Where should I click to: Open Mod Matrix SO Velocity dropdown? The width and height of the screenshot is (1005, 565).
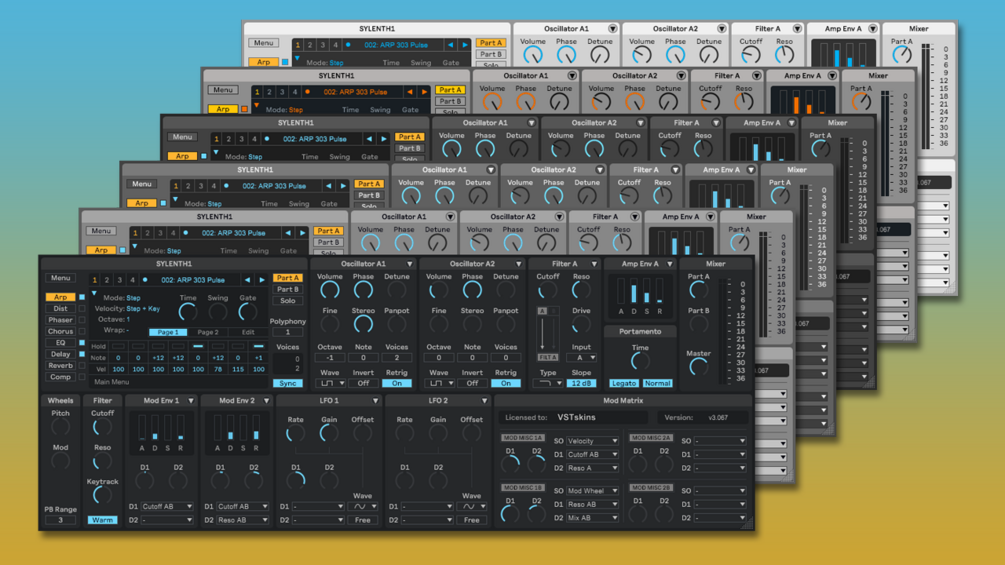click(592, 441)
